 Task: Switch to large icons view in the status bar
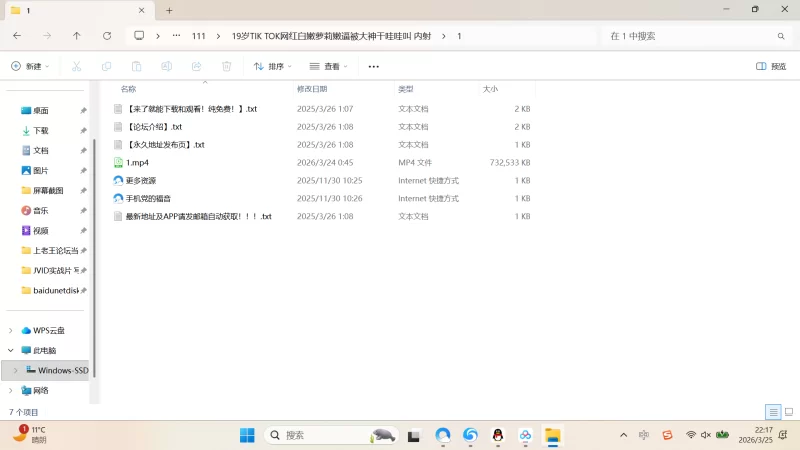coord(788,412)
